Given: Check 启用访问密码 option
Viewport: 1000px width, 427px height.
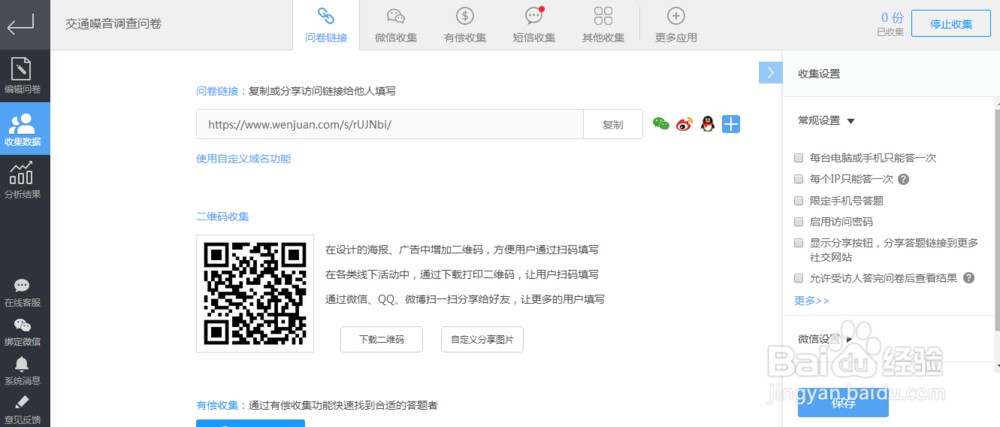Looking at the screenshot, I should coord(798,222).
